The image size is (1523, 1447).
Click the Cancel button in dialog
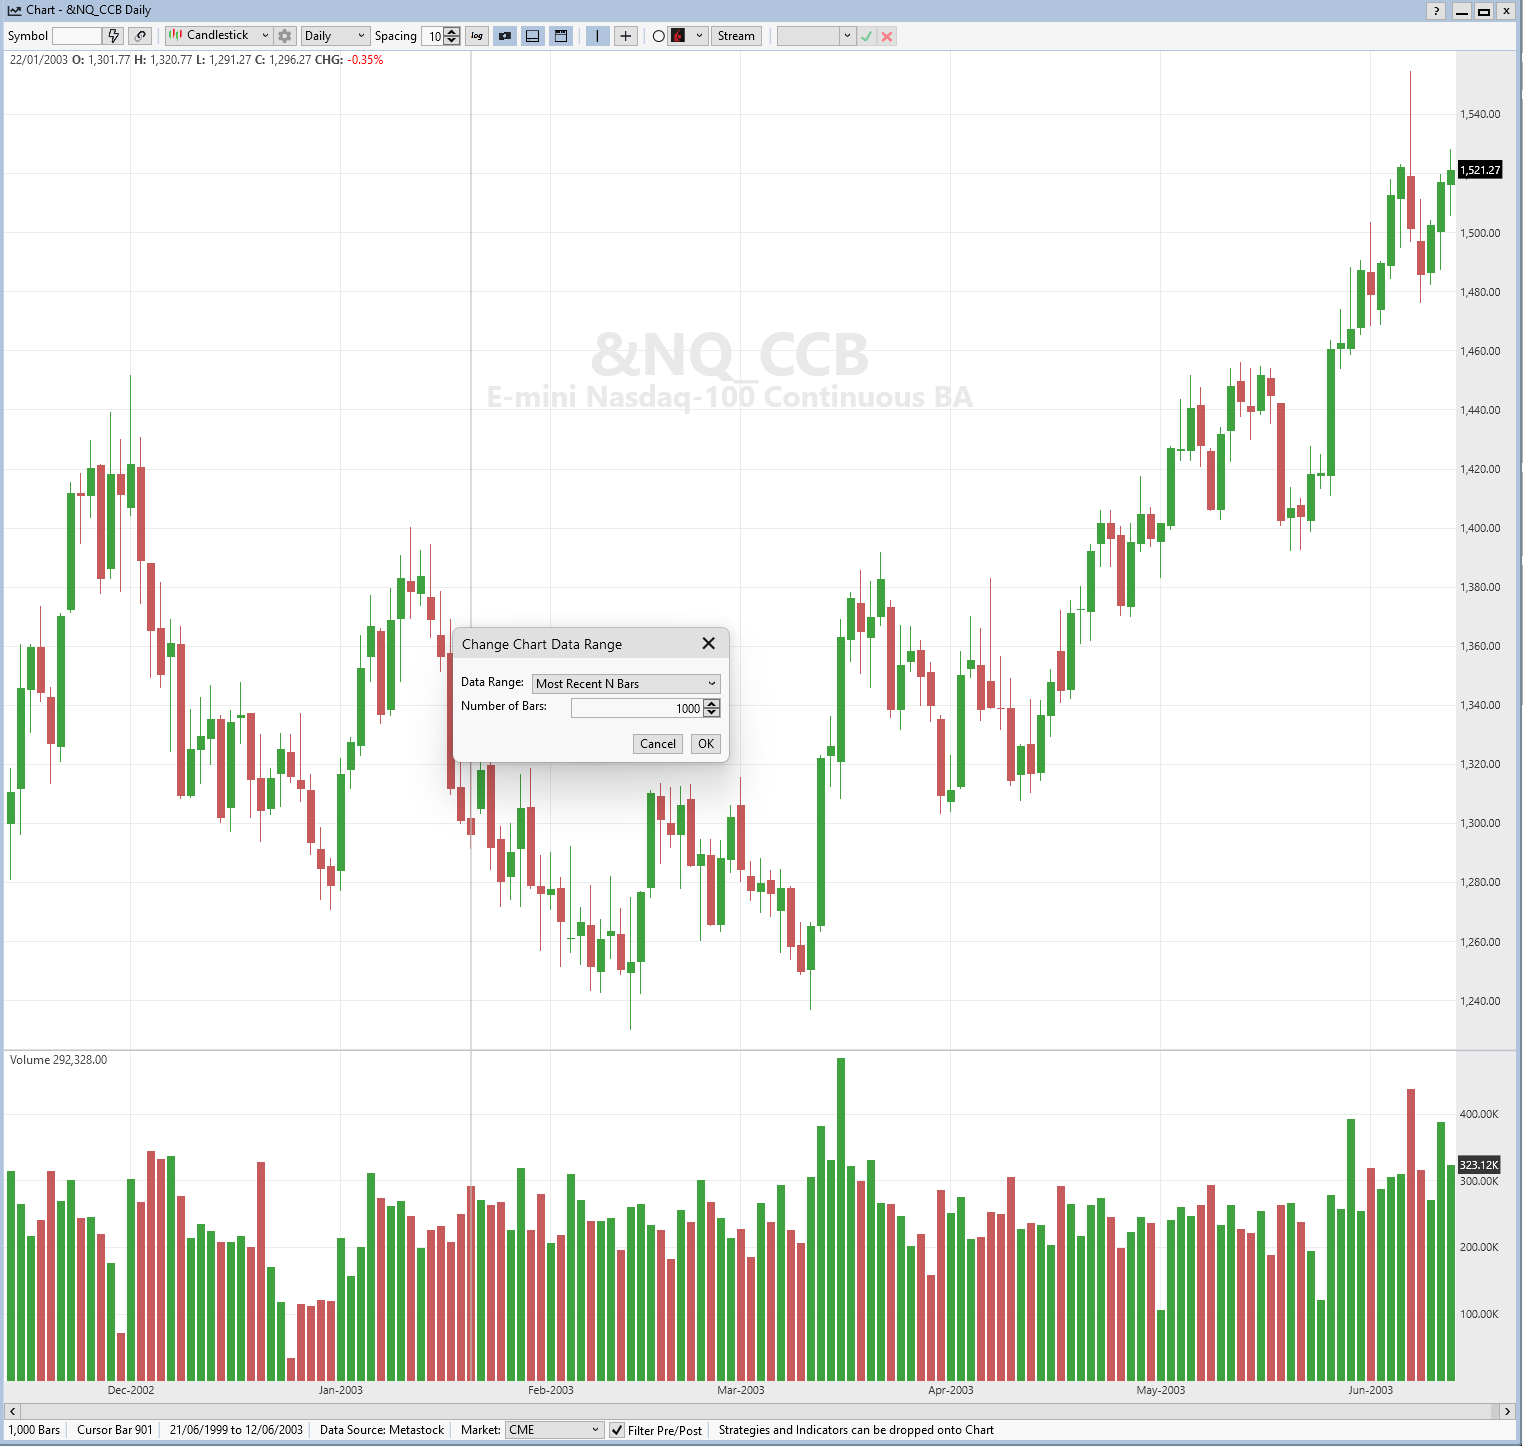[x=658, y=744]
